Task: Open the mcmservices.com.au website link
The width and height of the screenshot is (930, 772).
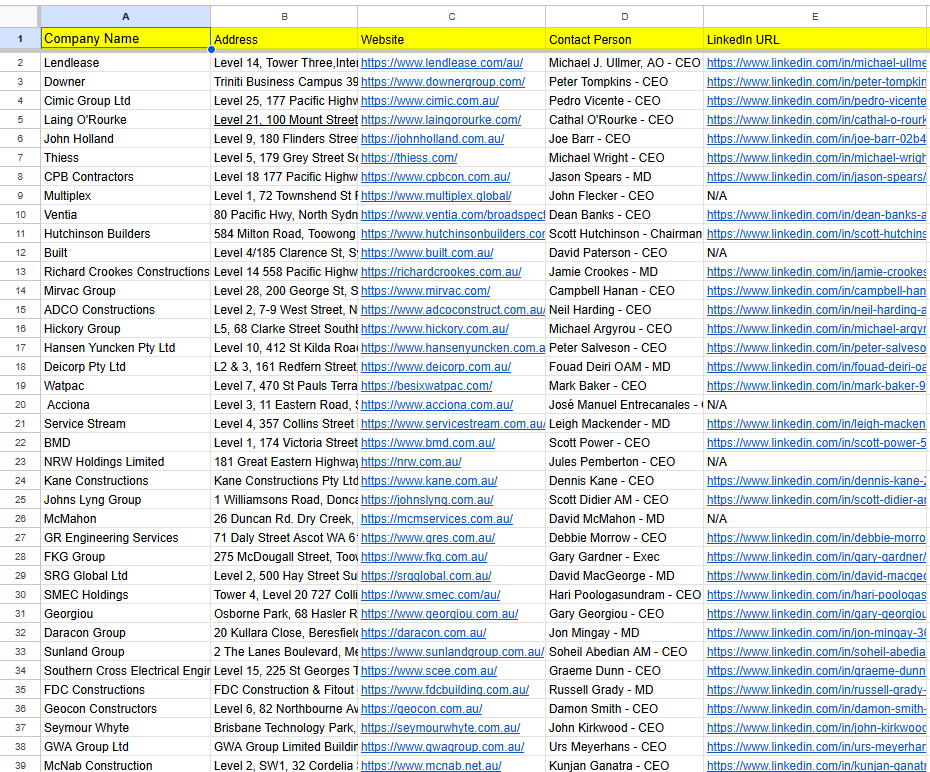Action: point(437,519)
